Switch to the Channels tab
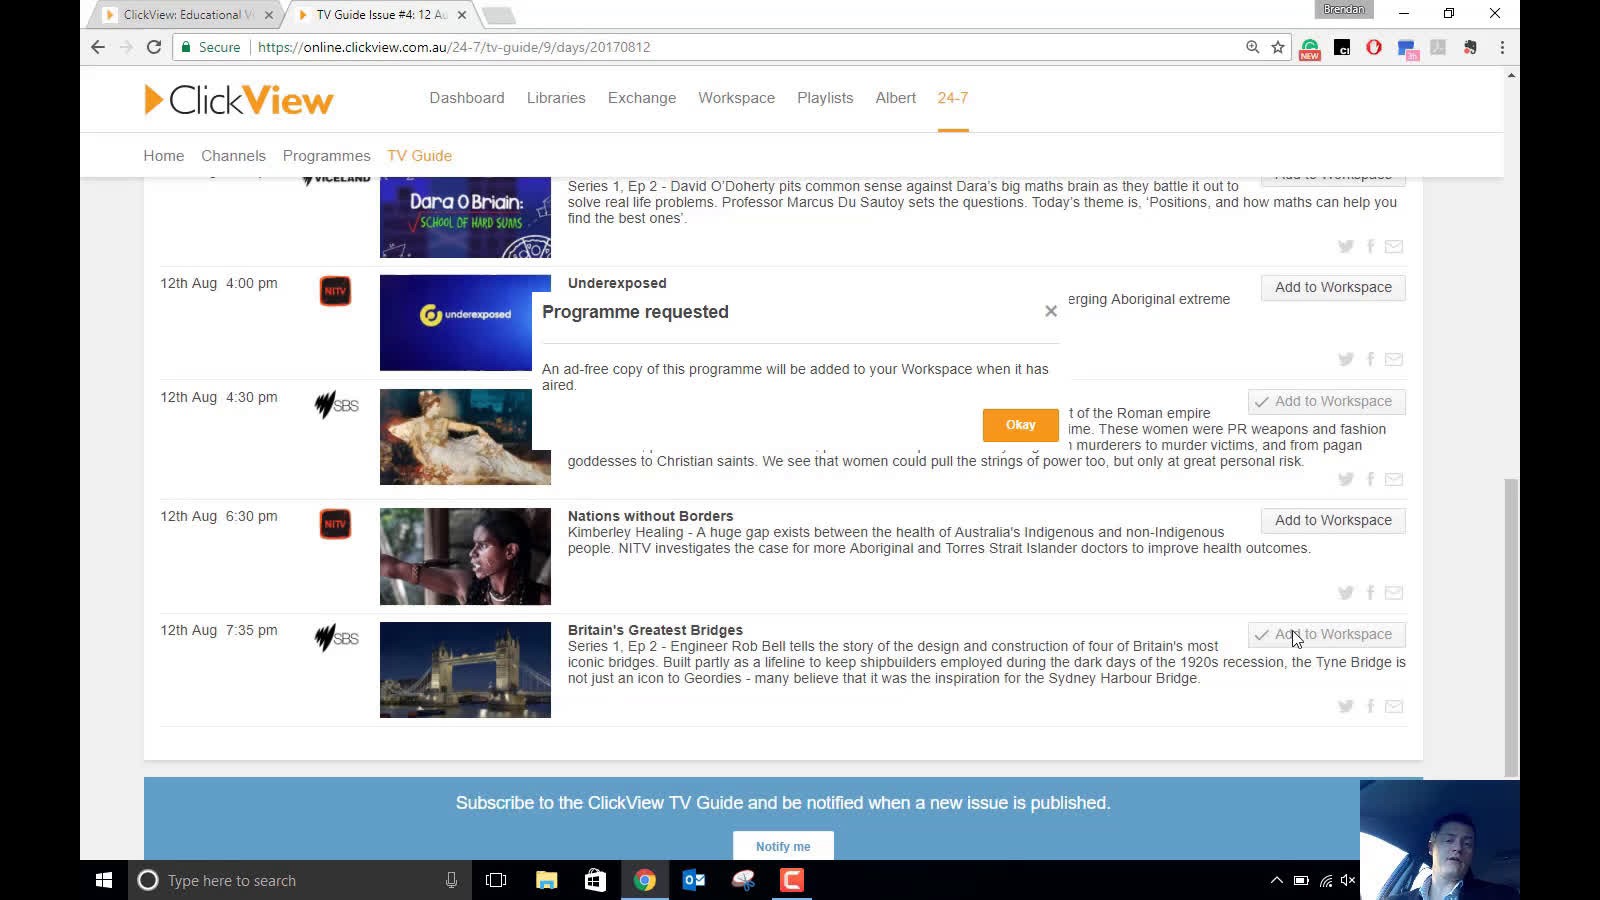This screenshot has height=900, width=1600. [233, 156]
